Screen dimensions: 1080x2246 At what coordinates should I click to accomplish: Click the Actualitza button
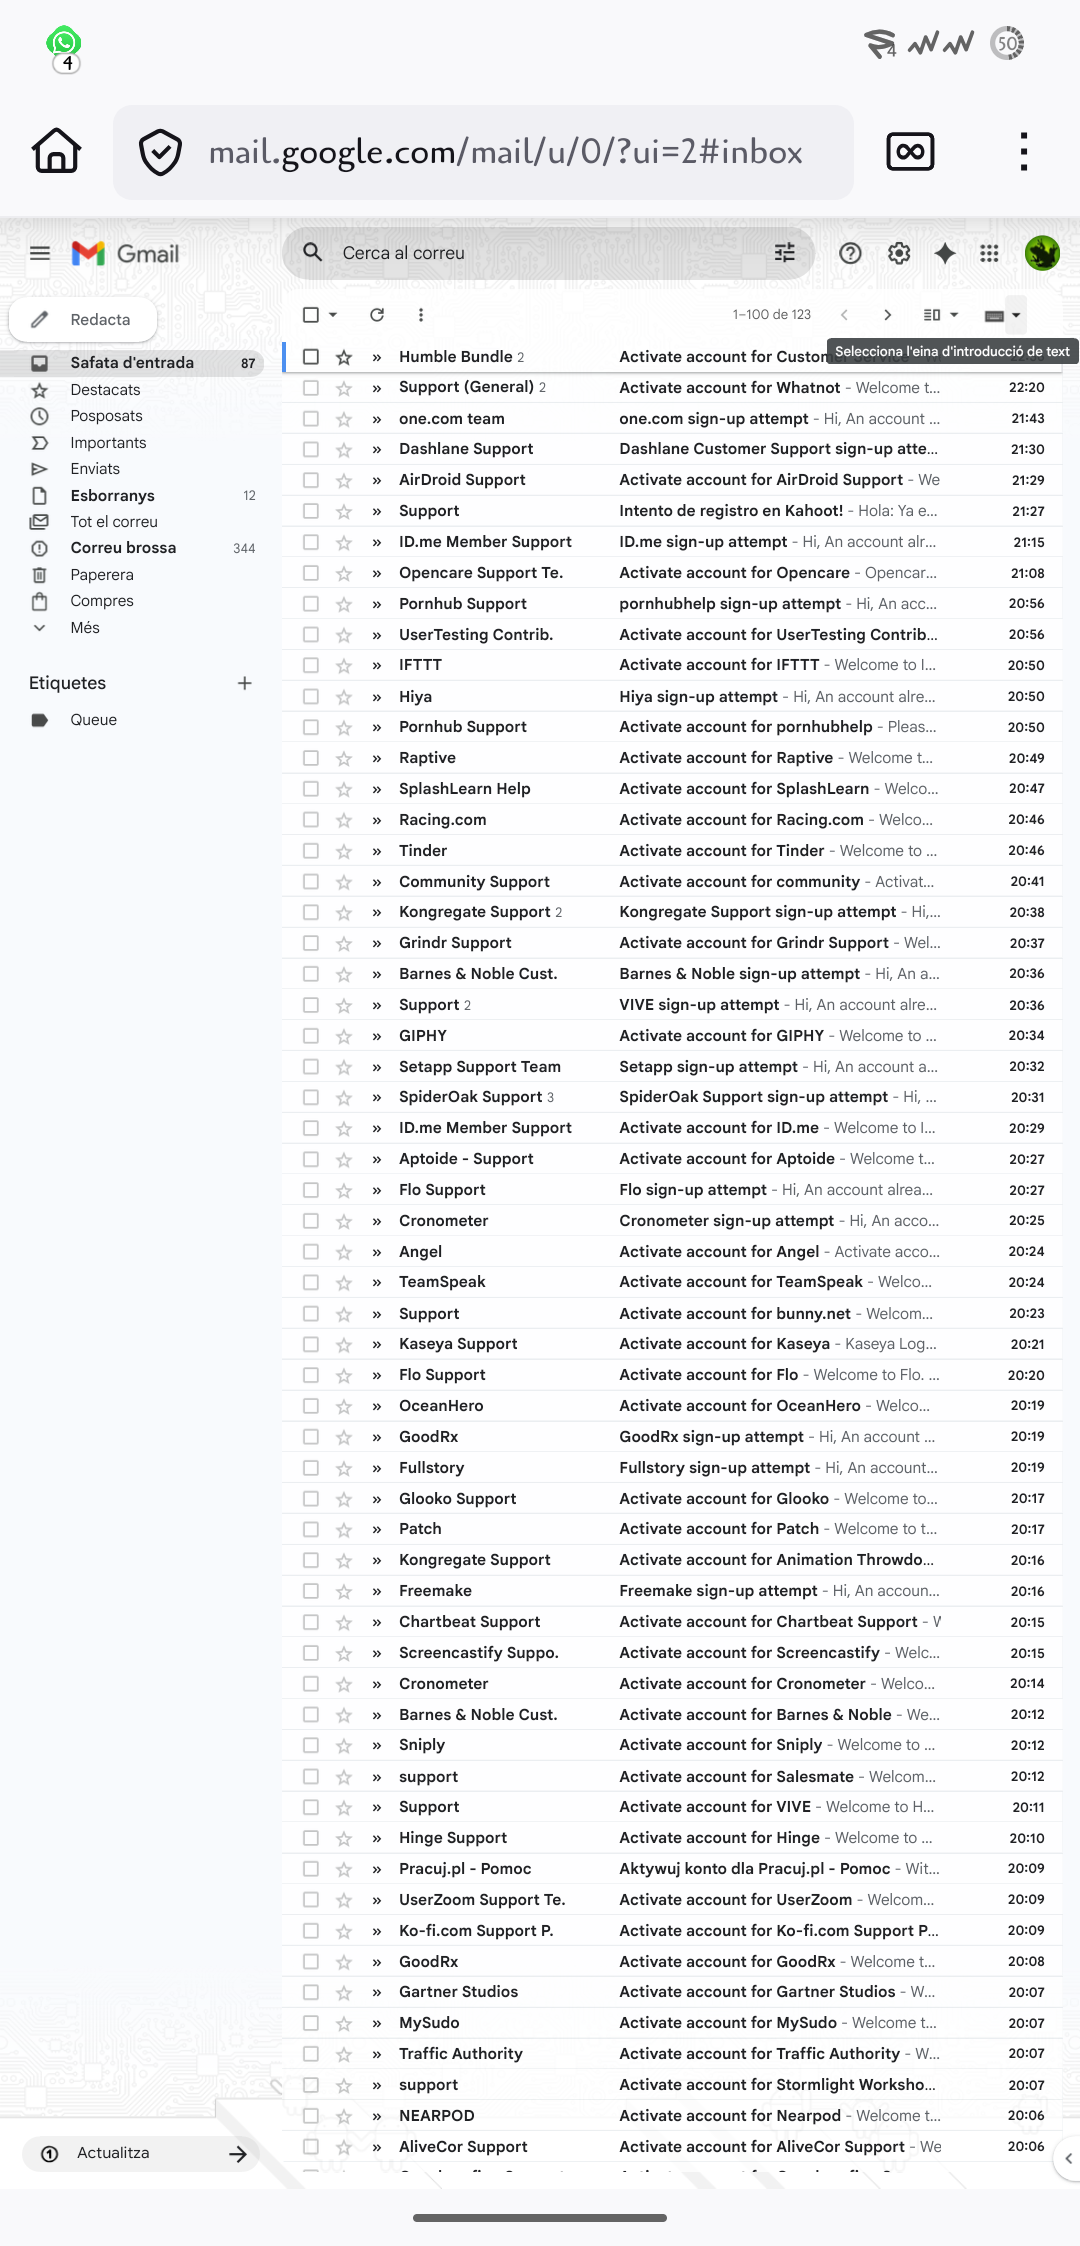[x=141, y=2153]
